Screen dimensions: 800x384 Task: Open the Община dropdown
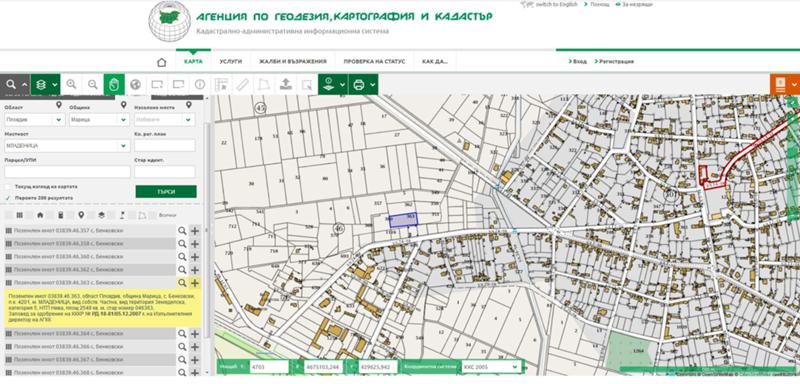(x=99, y=119)
